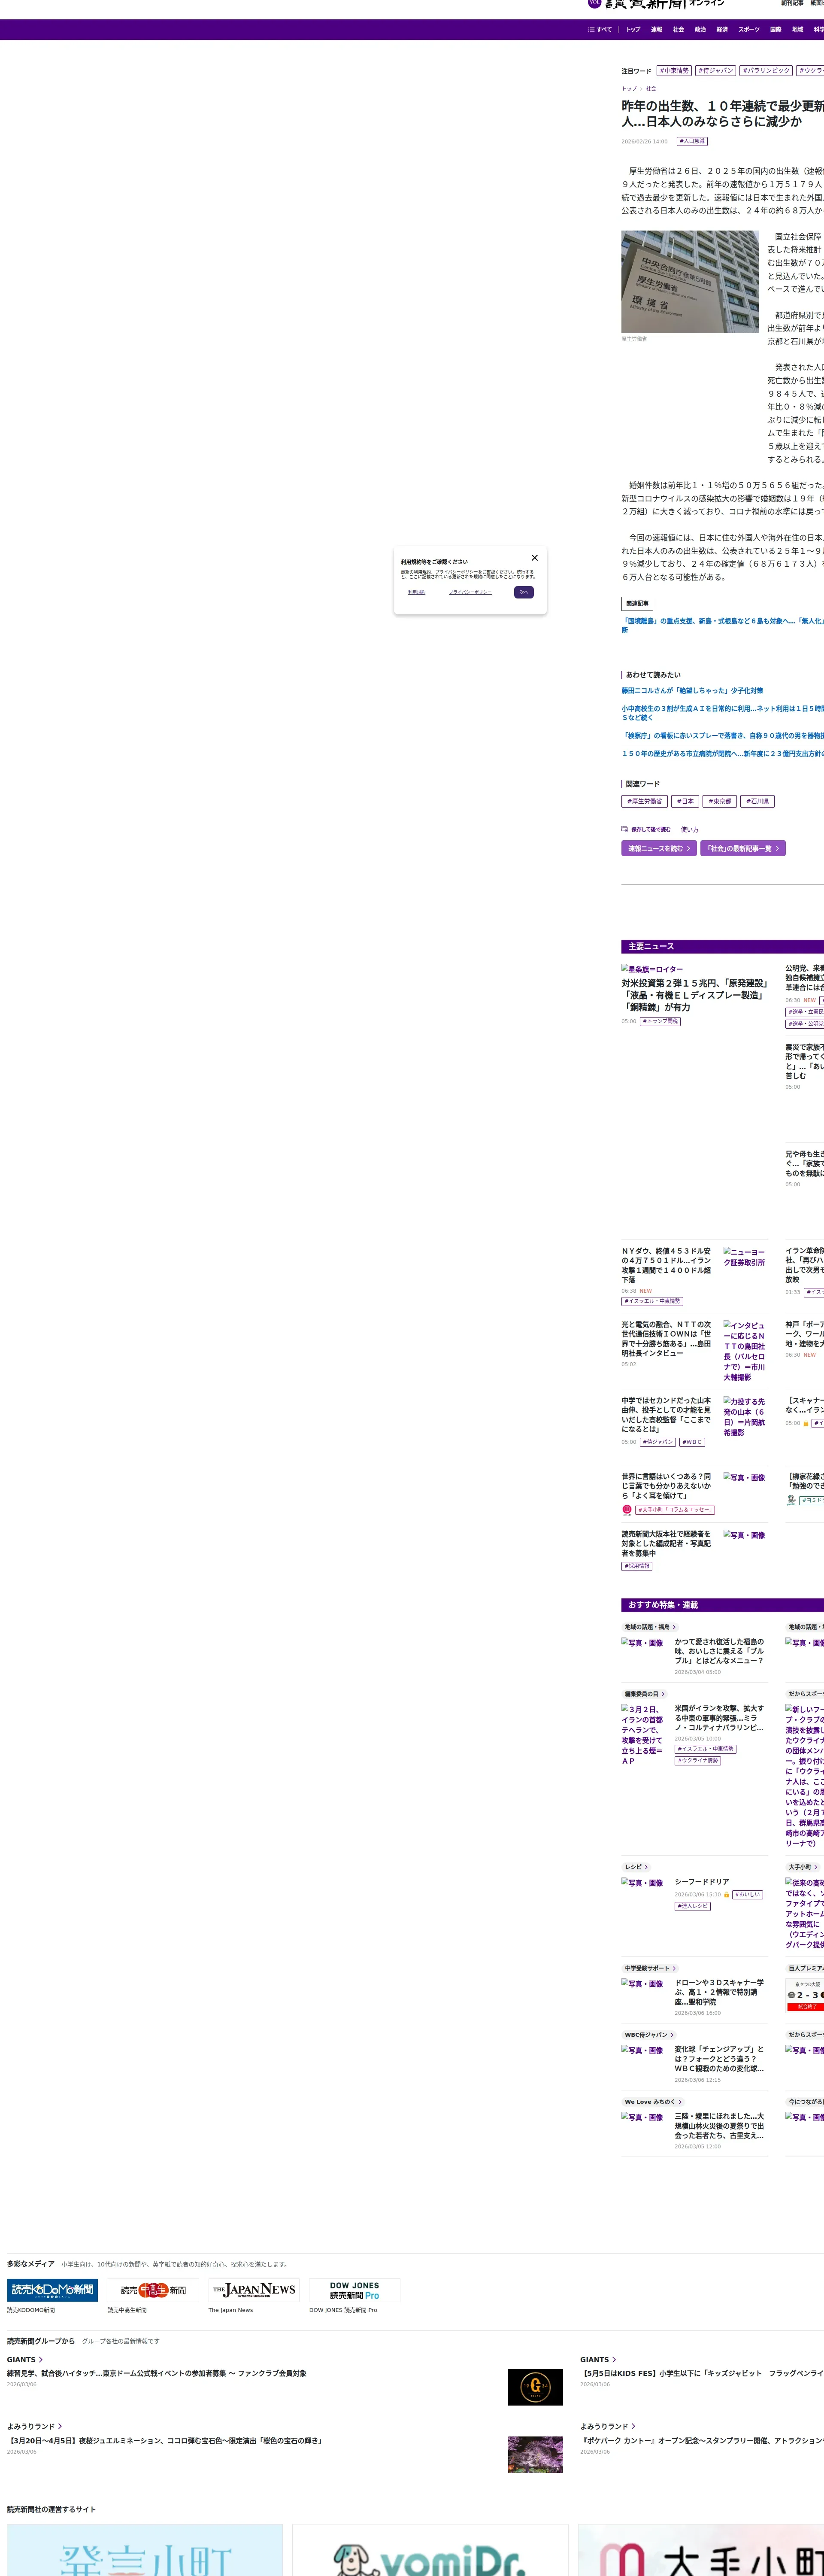Click the save-for-later folder icon

pos(625,829)
